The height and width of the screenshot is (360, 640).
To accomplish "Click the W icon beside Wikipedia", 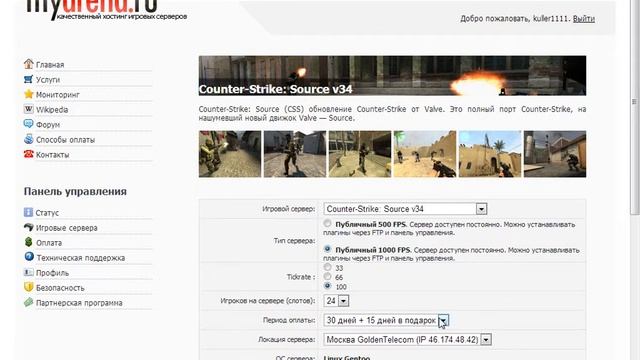I will click(28, 109).
